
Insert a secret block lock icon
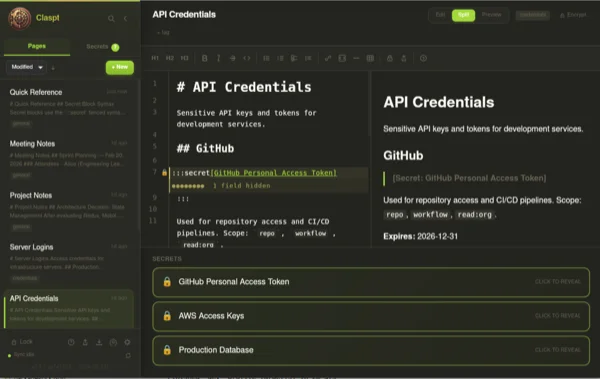point(390,58)
